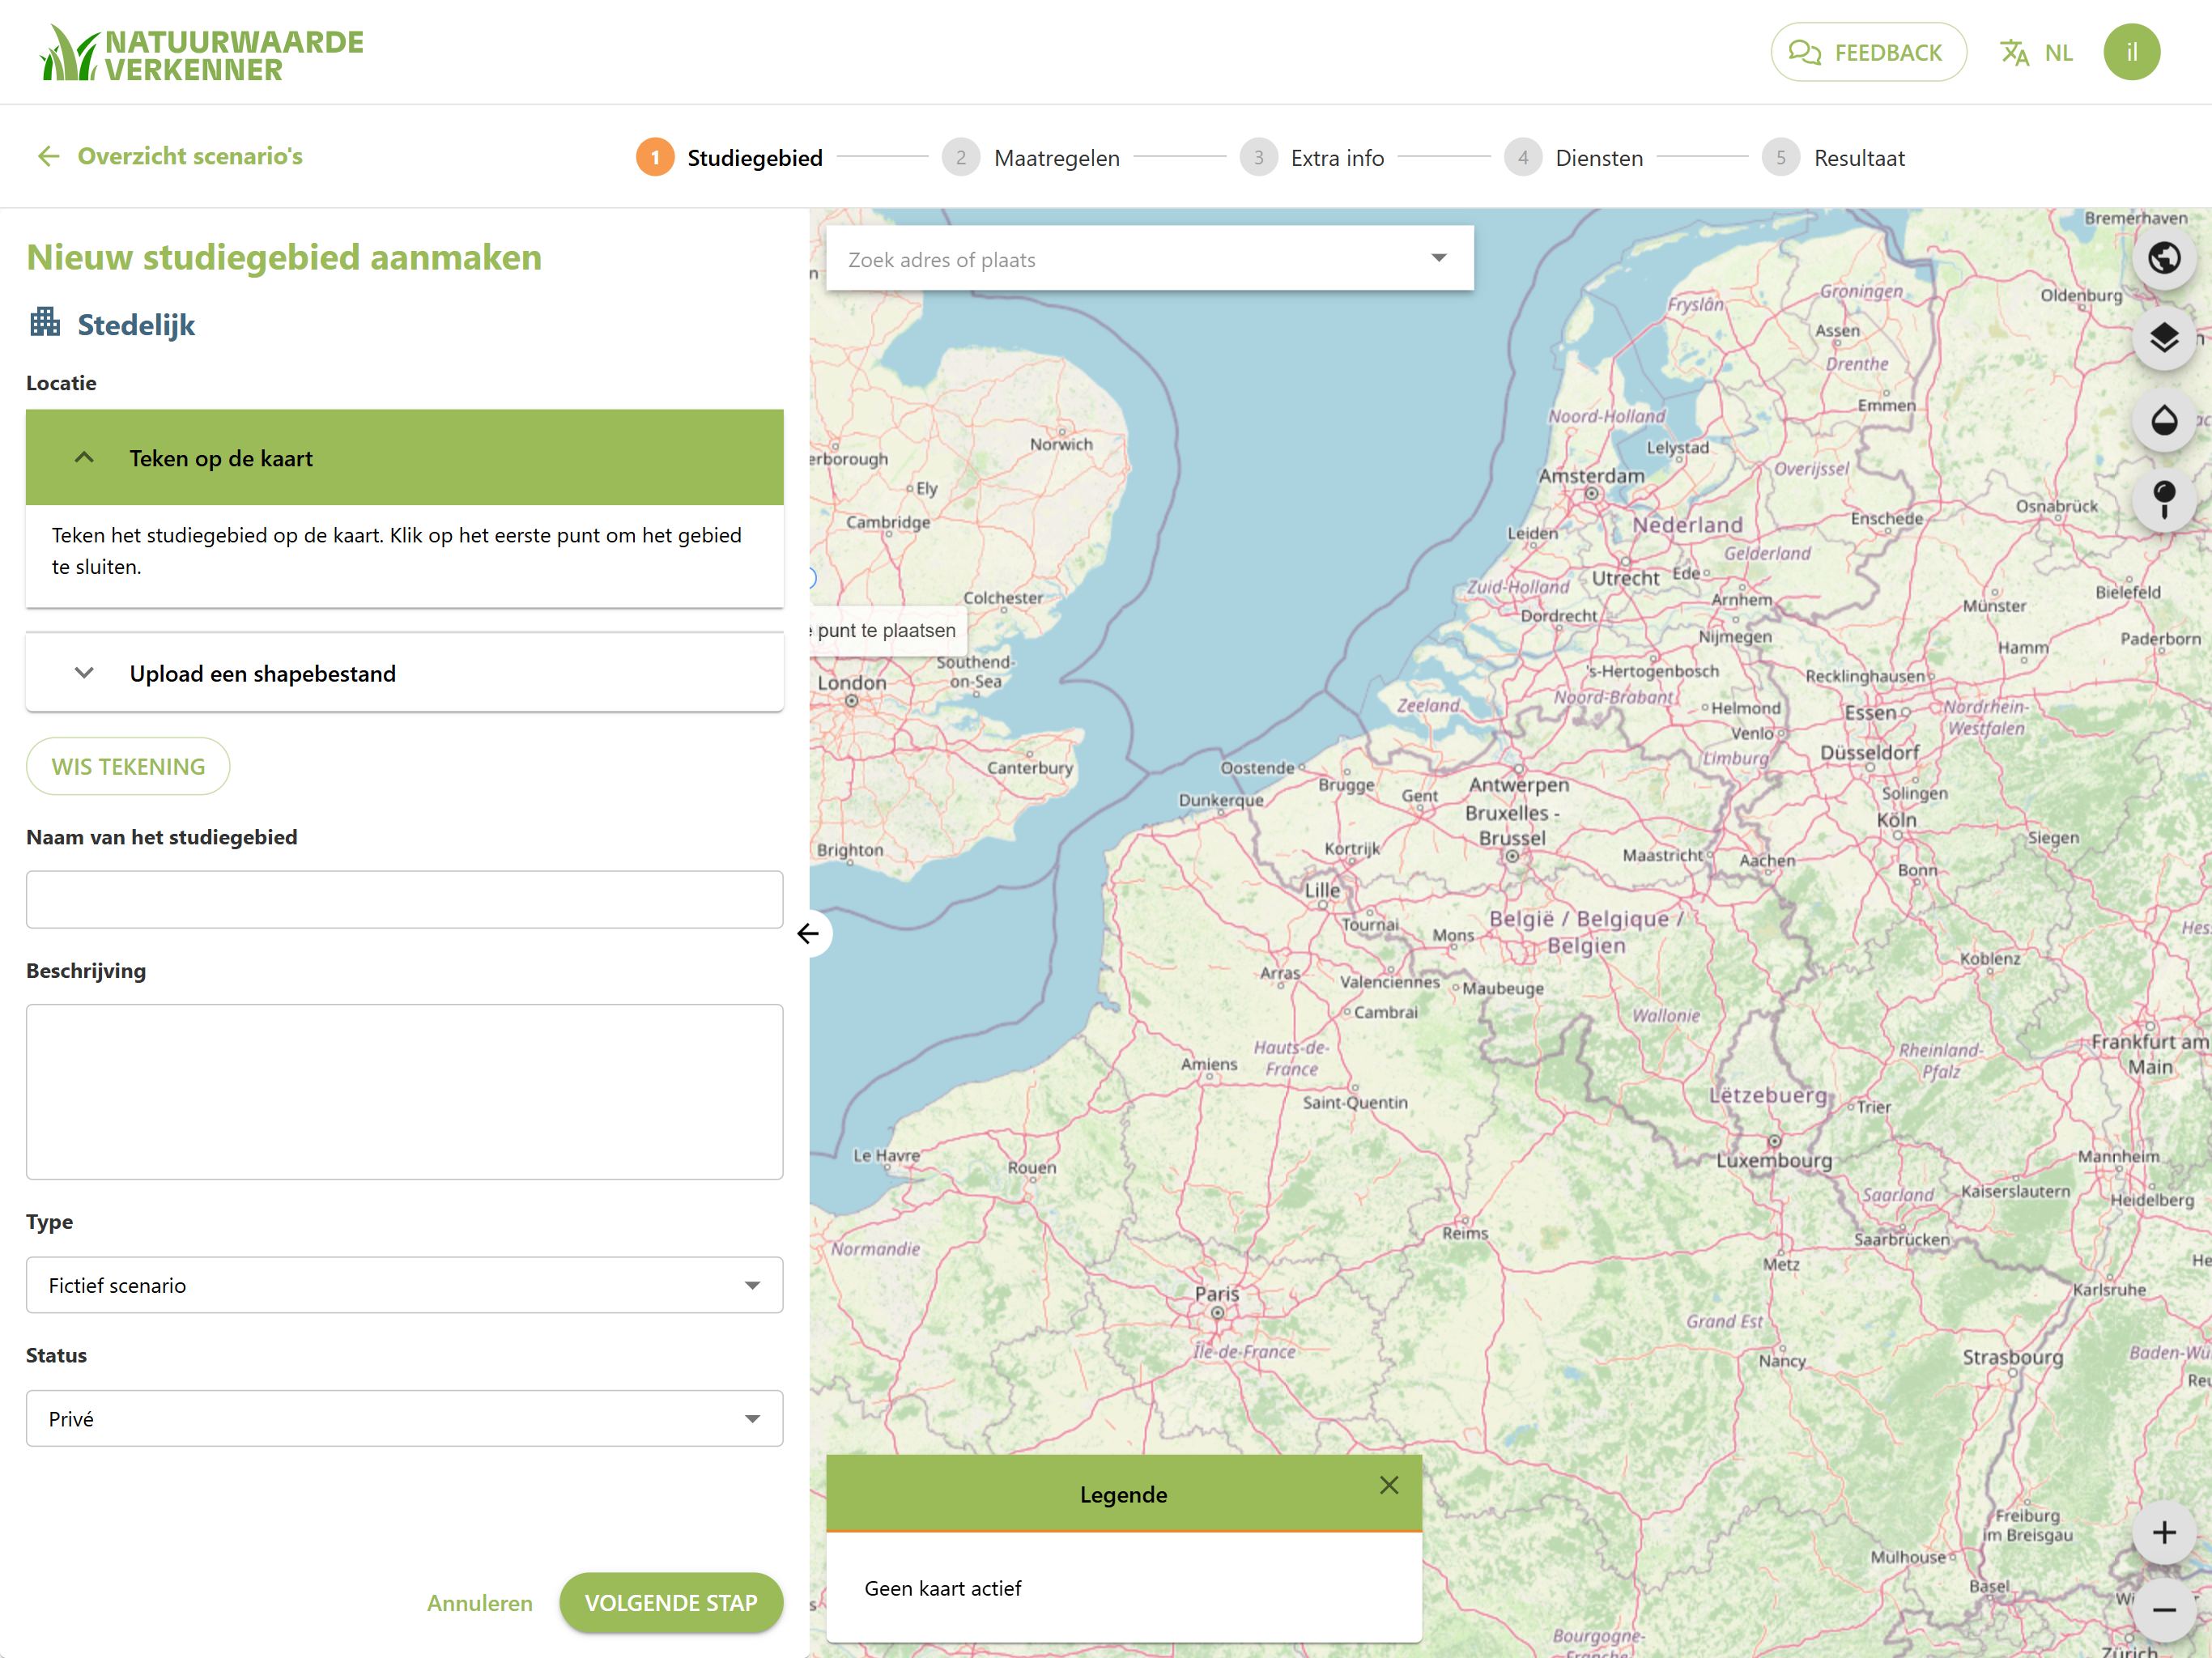This screenshot has width=2212, height=1658.
Task: Click the map pin marker button
Action: [2164, 500]
